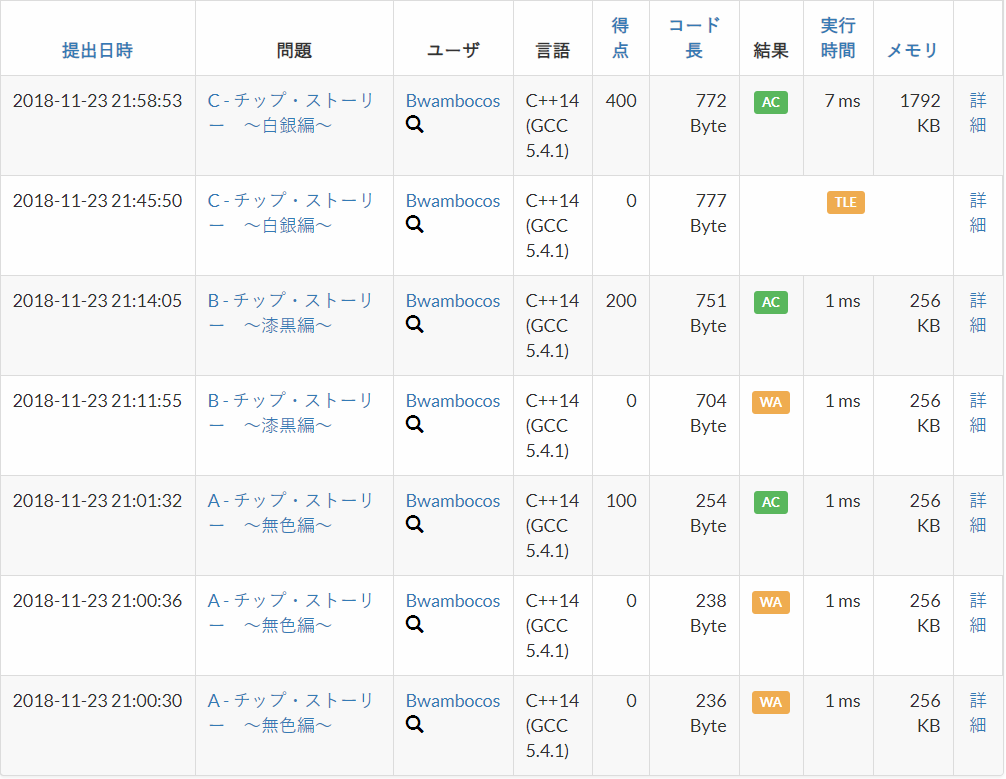Sort by 実行時間 column header

pyautogui.click(x=838, y=38)
